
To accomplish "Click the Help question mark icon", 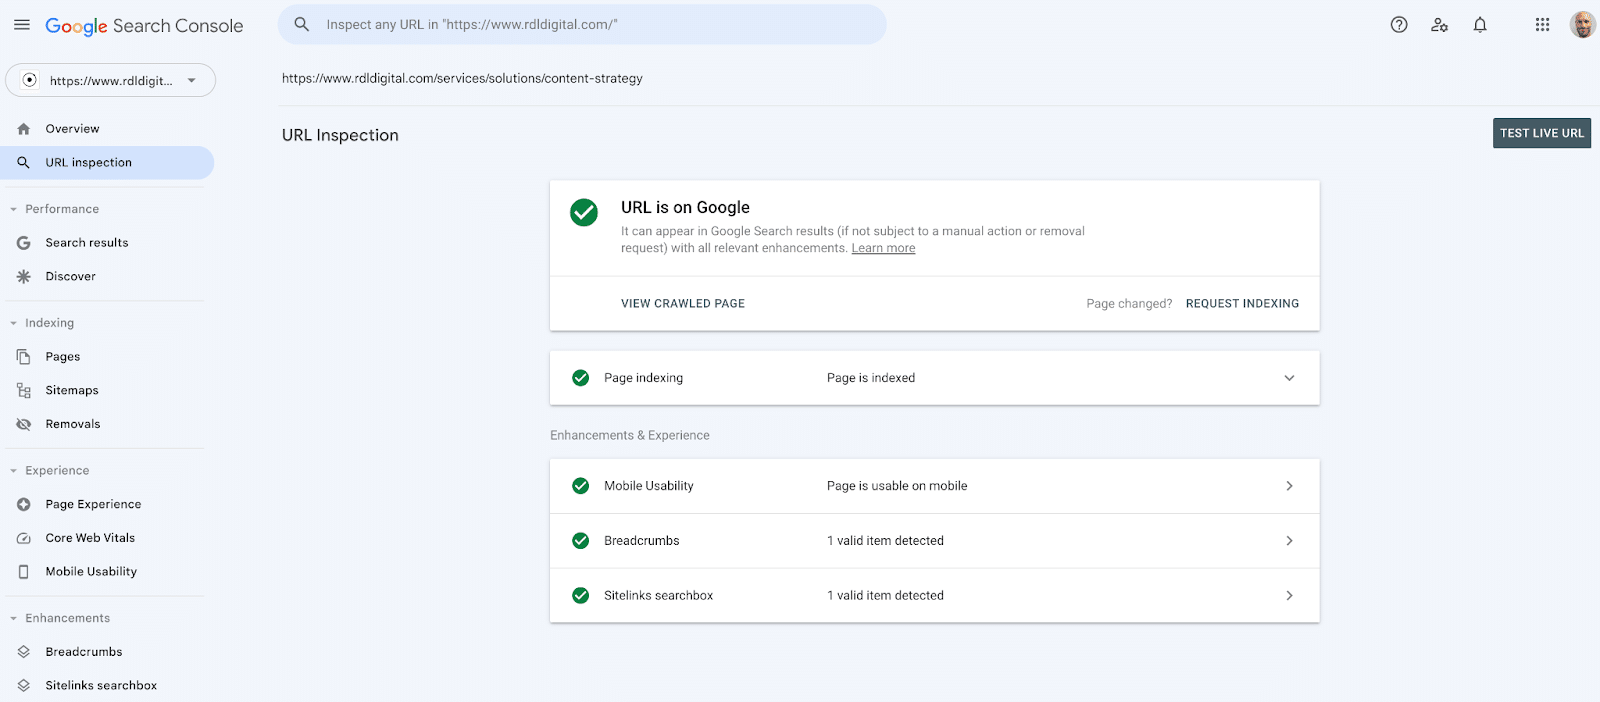I will pos(1399,25).
